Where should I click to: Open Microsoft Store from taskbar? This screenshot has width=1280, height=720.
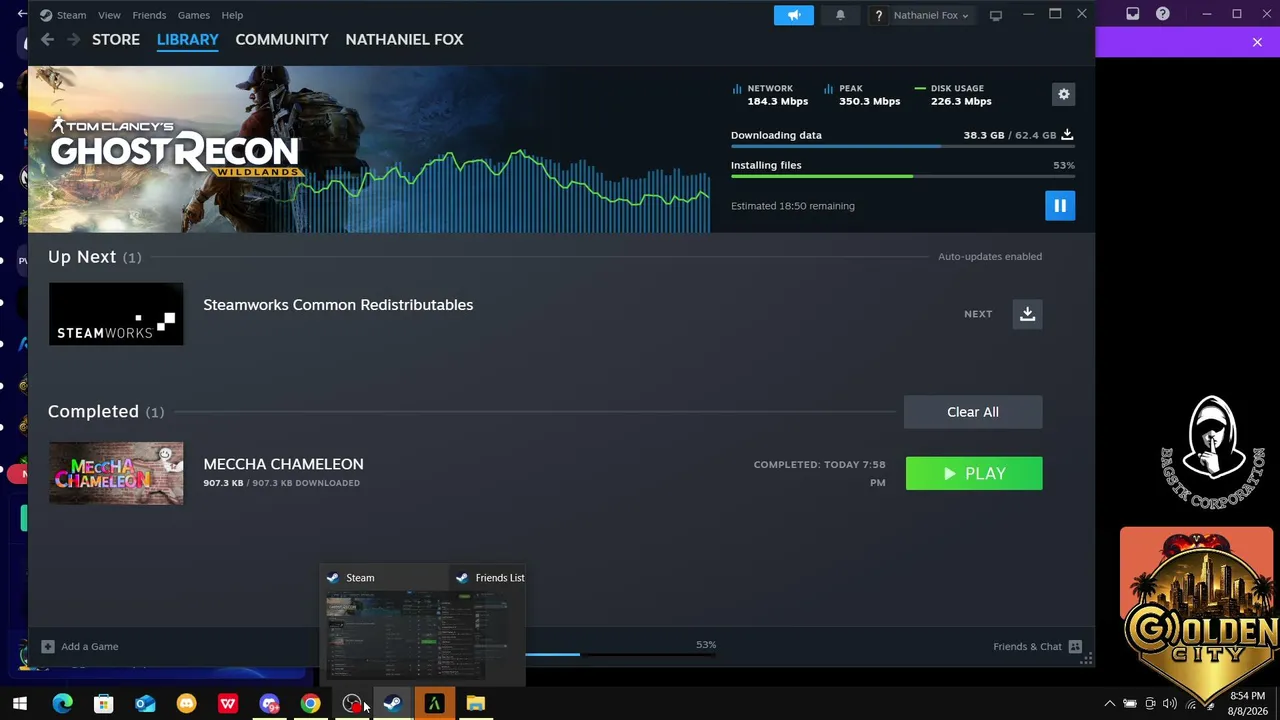[x=103, y=704]
